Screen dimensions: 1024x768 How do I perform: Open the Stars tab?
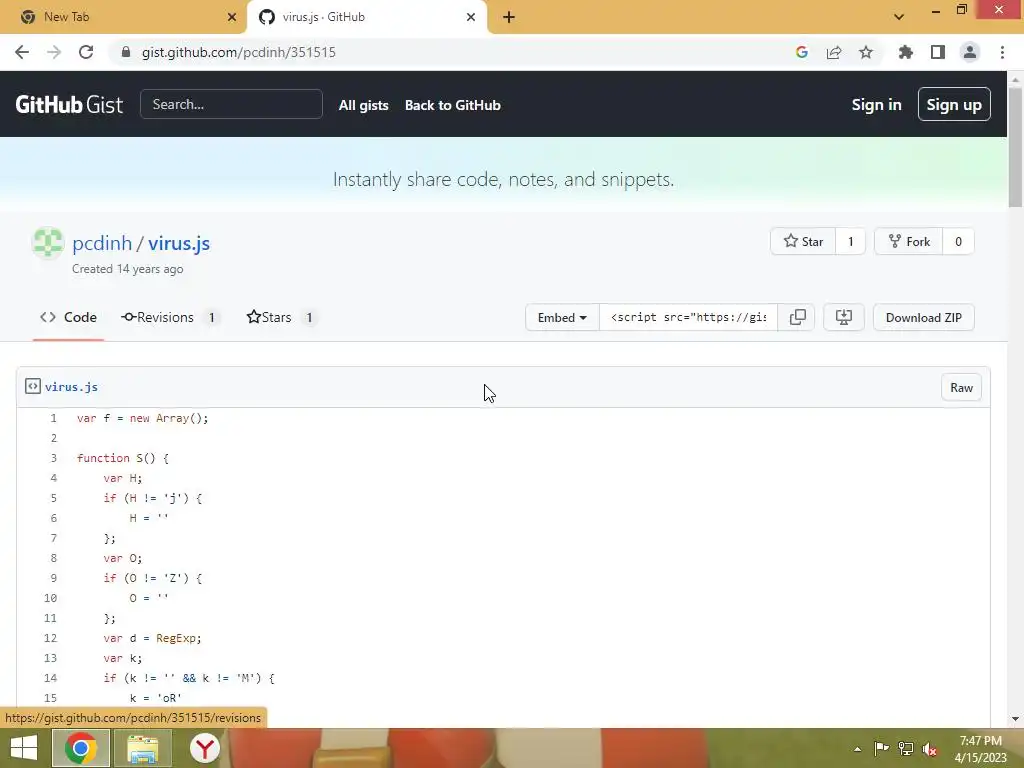pos(281,317)
